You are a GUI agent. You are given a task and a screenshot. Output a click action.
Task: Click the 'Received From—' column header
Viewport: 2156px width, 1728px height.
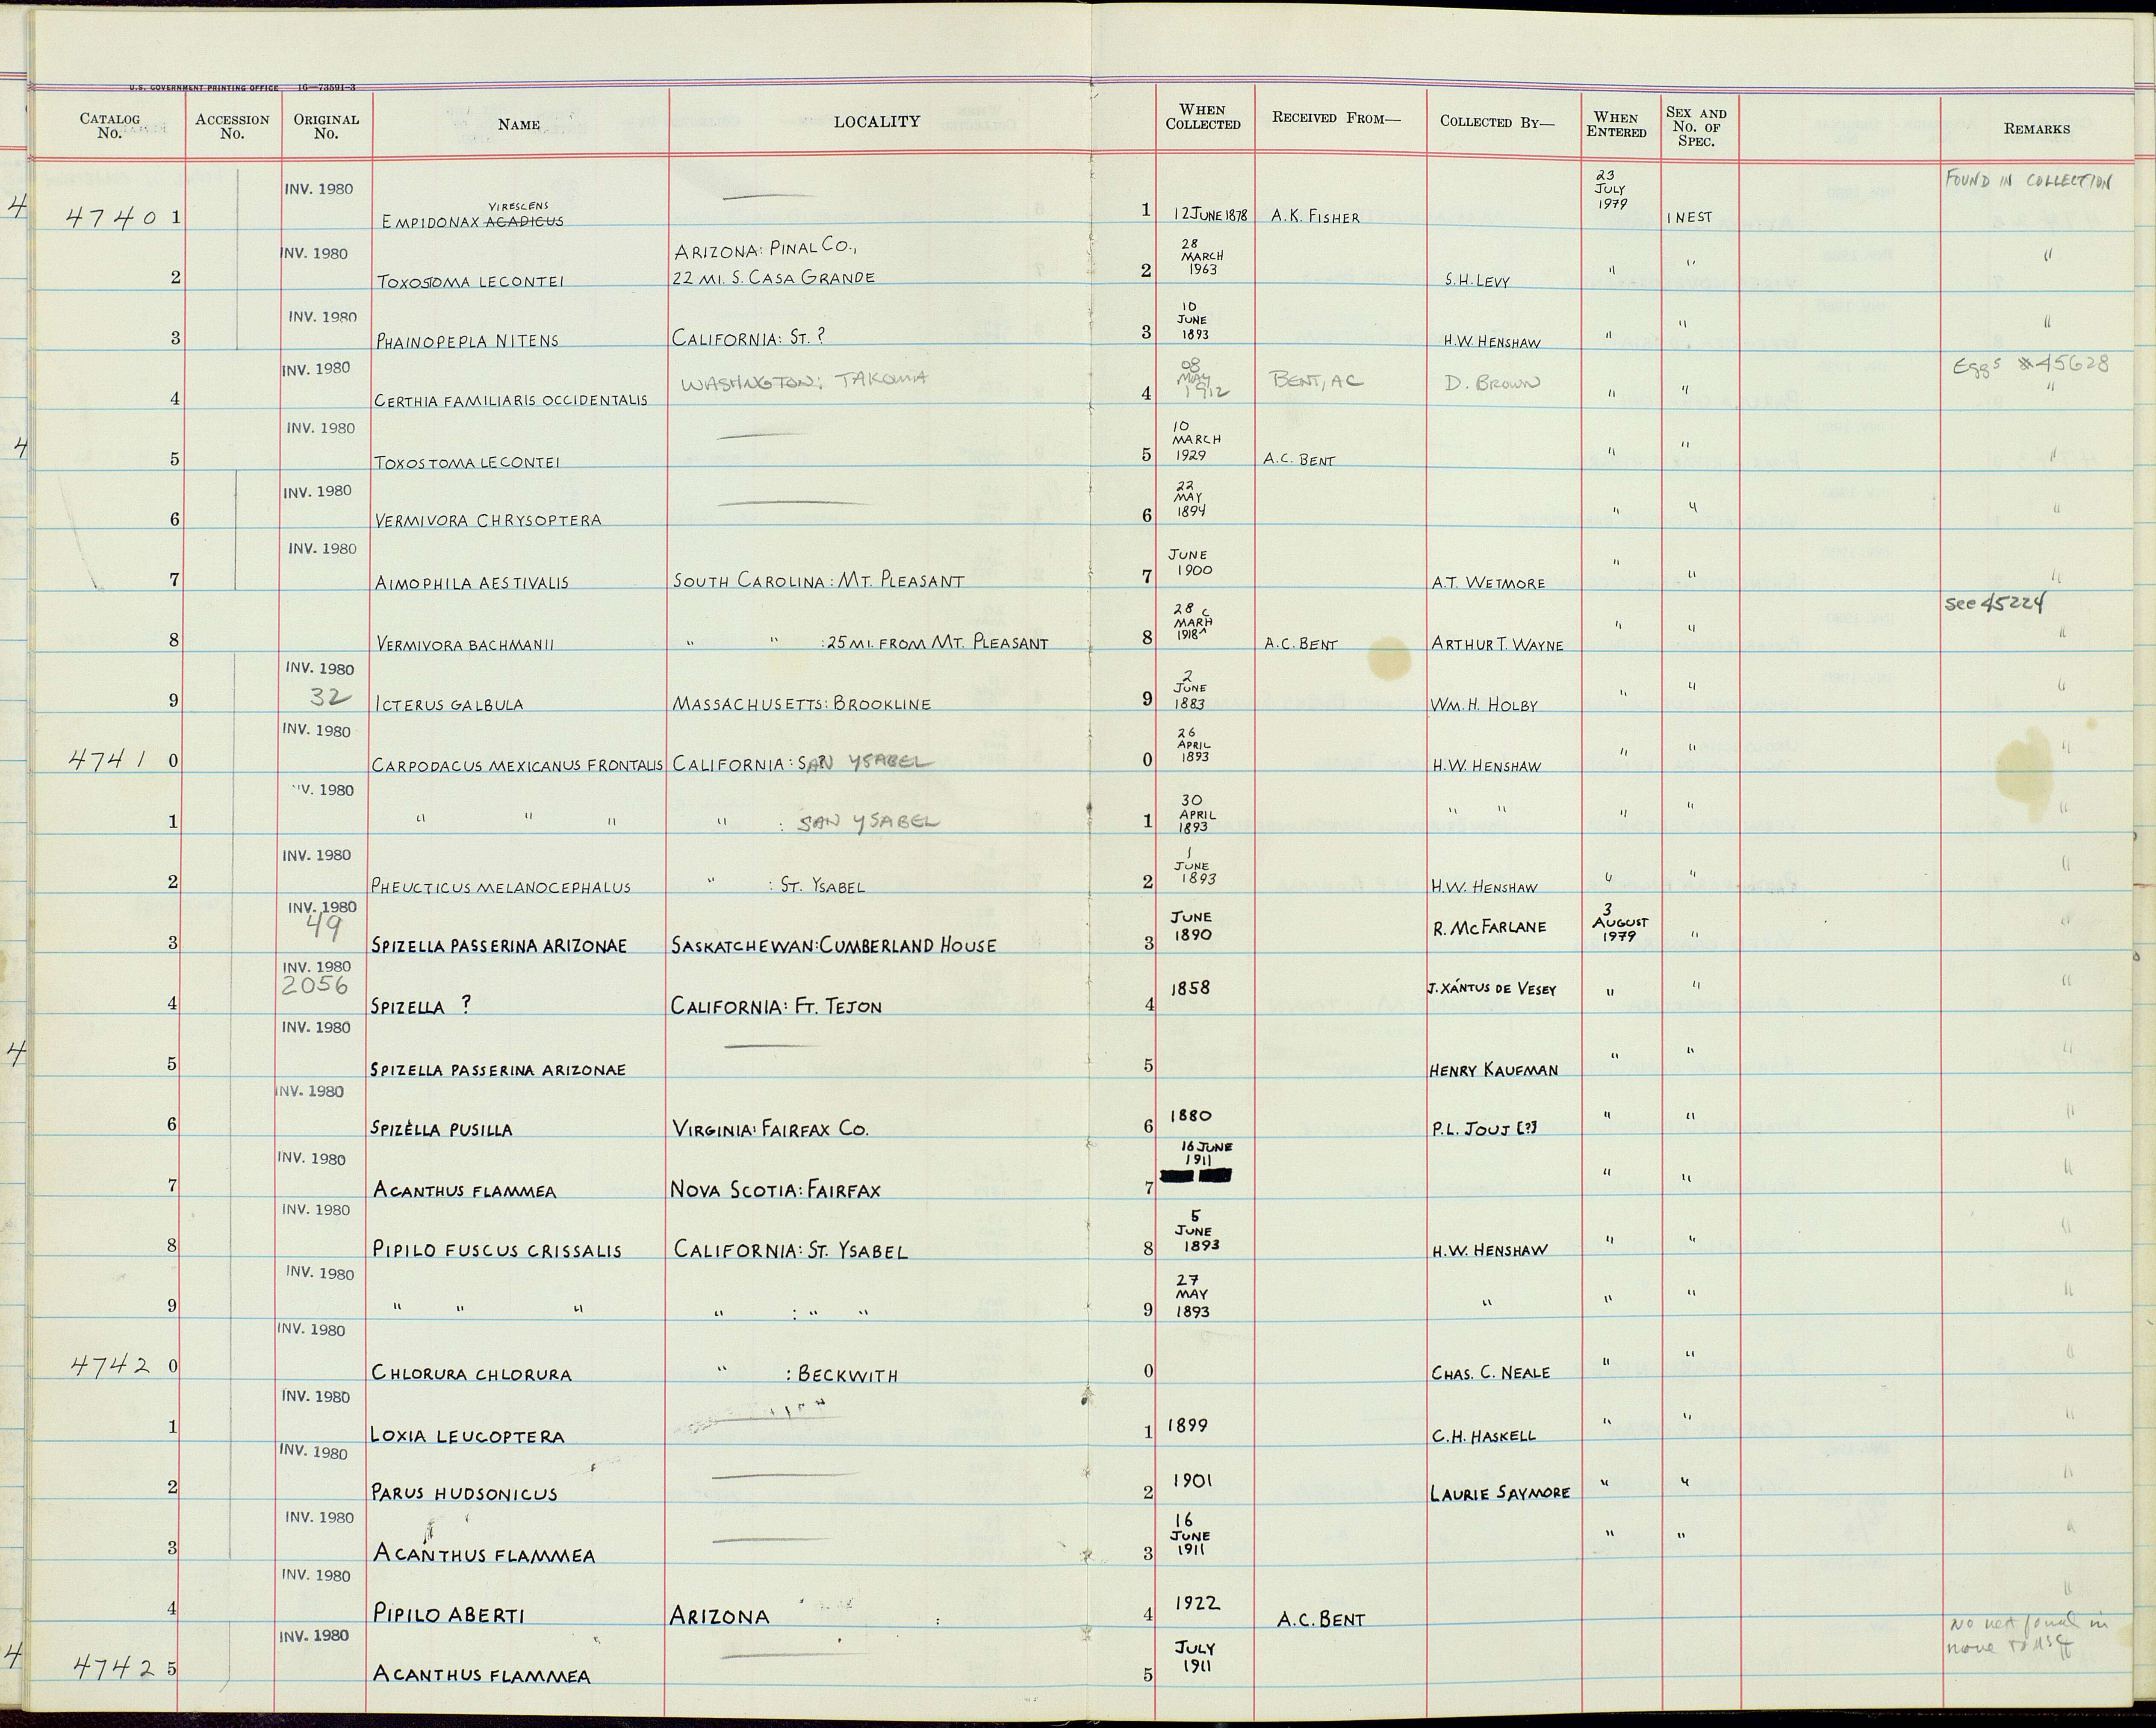tap(1336, 118)
